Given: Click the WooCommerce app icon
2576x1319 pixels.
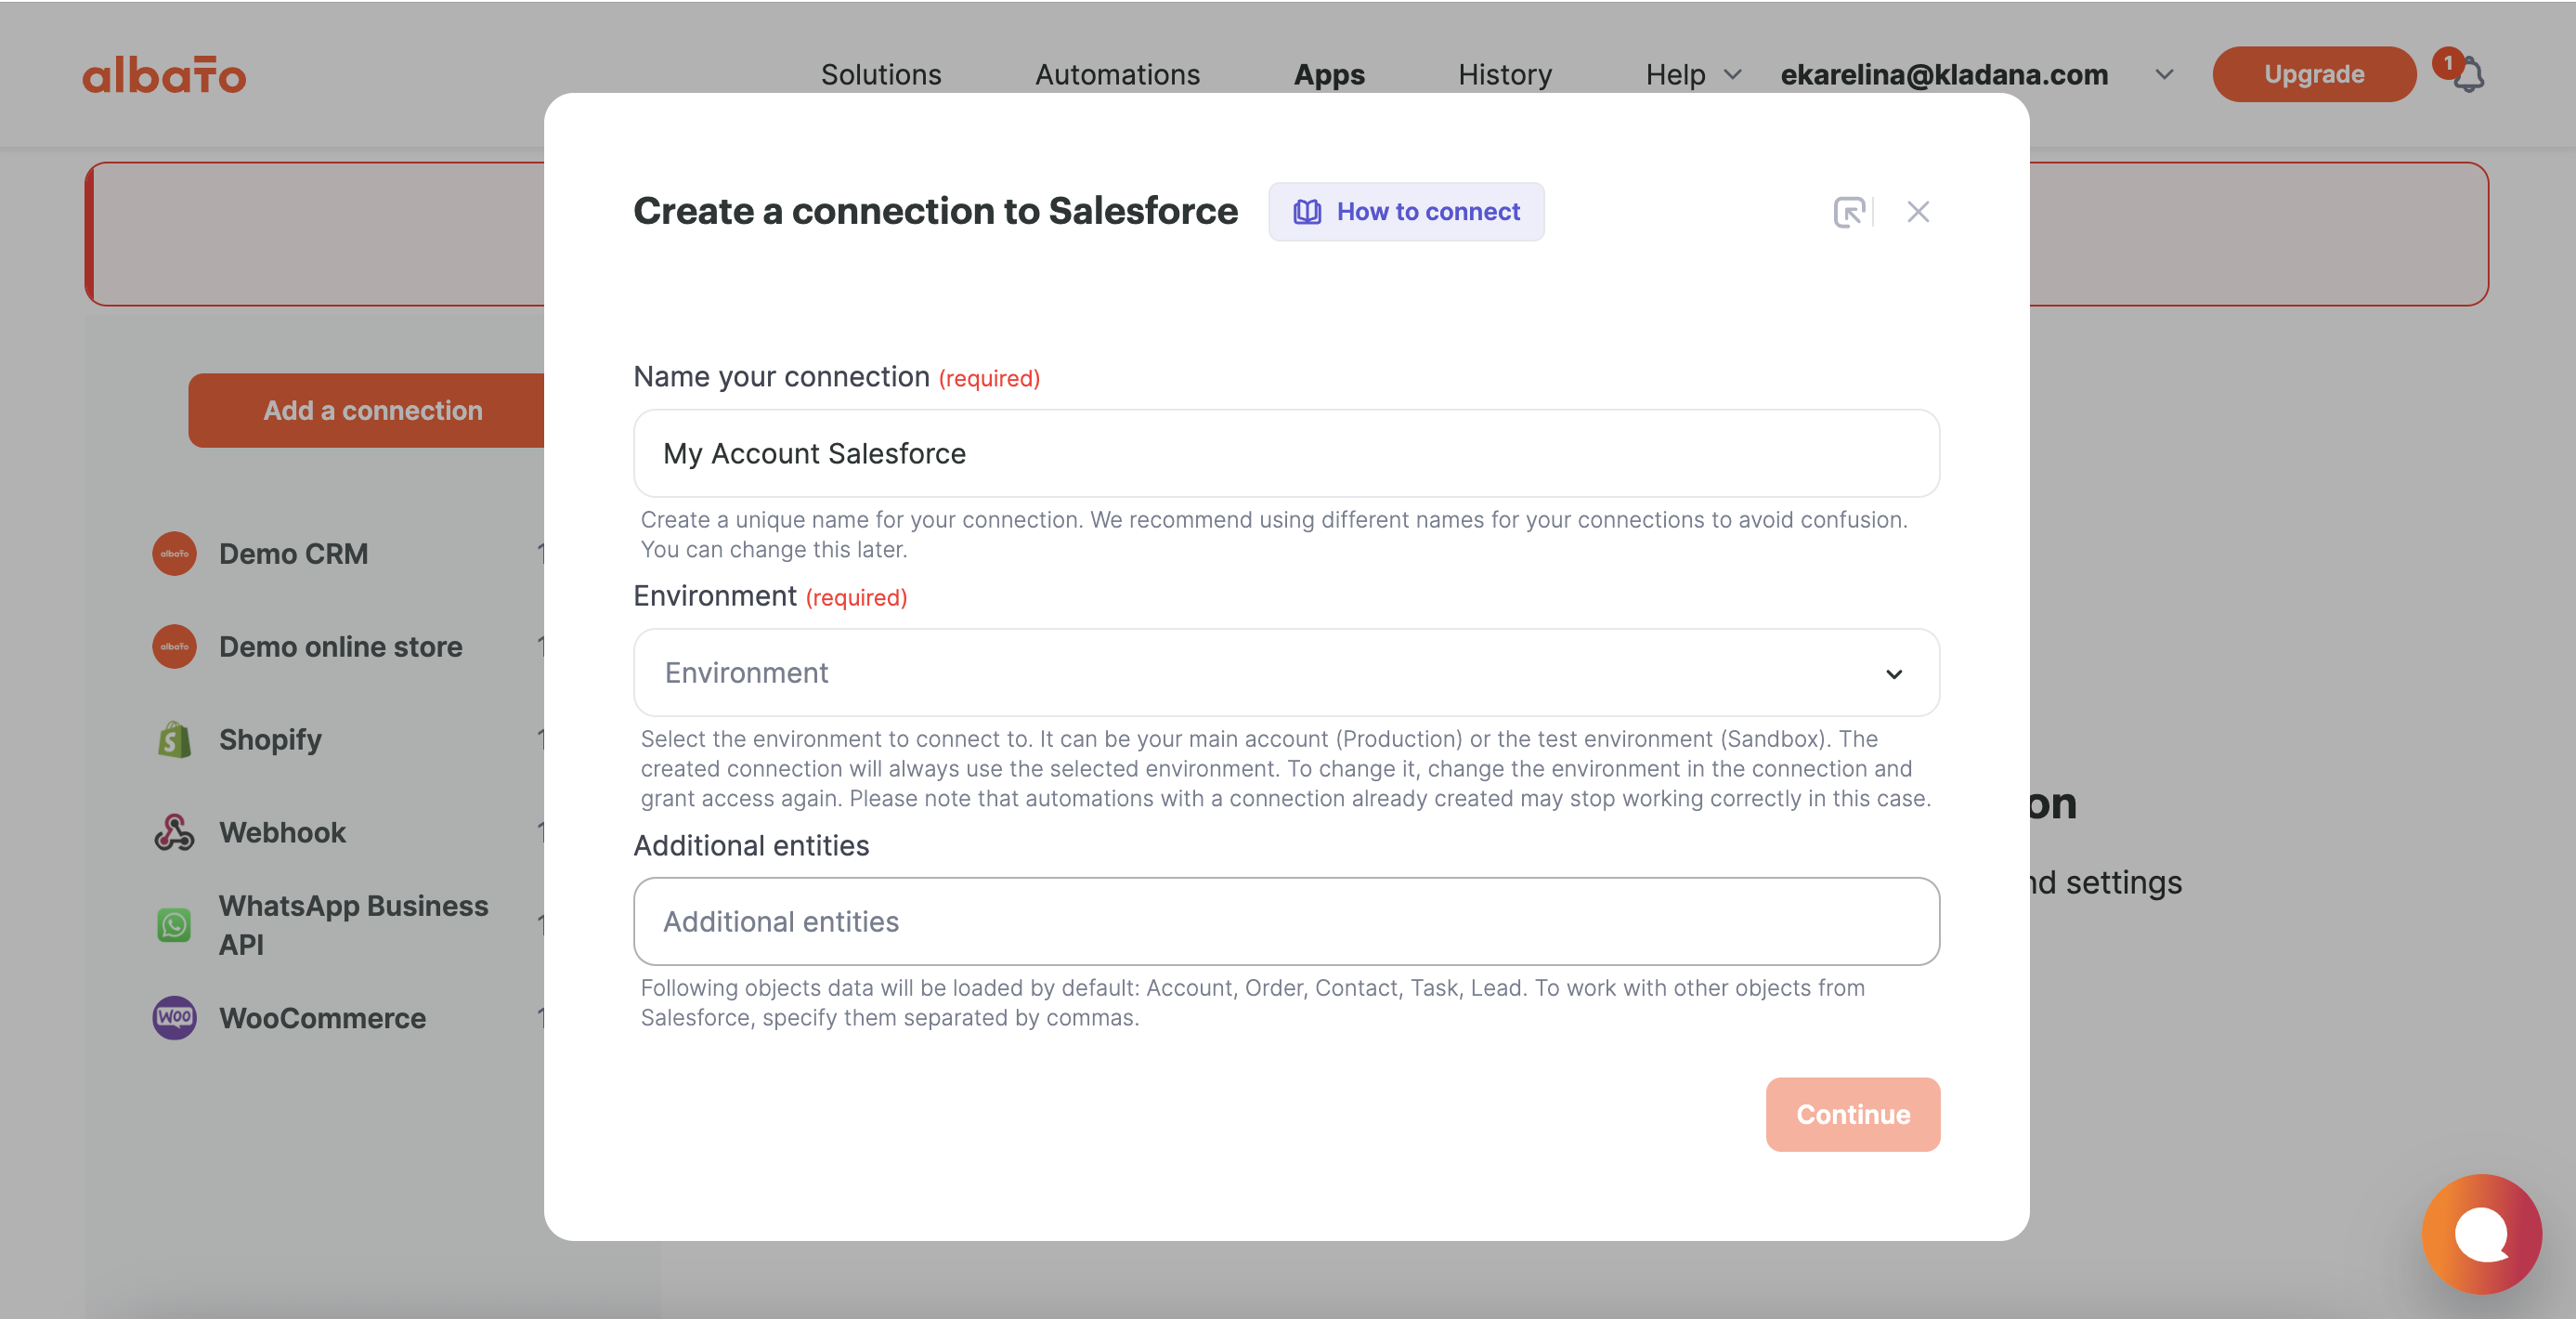Looking at the screenshot, I should click(x=174, y=1017).
